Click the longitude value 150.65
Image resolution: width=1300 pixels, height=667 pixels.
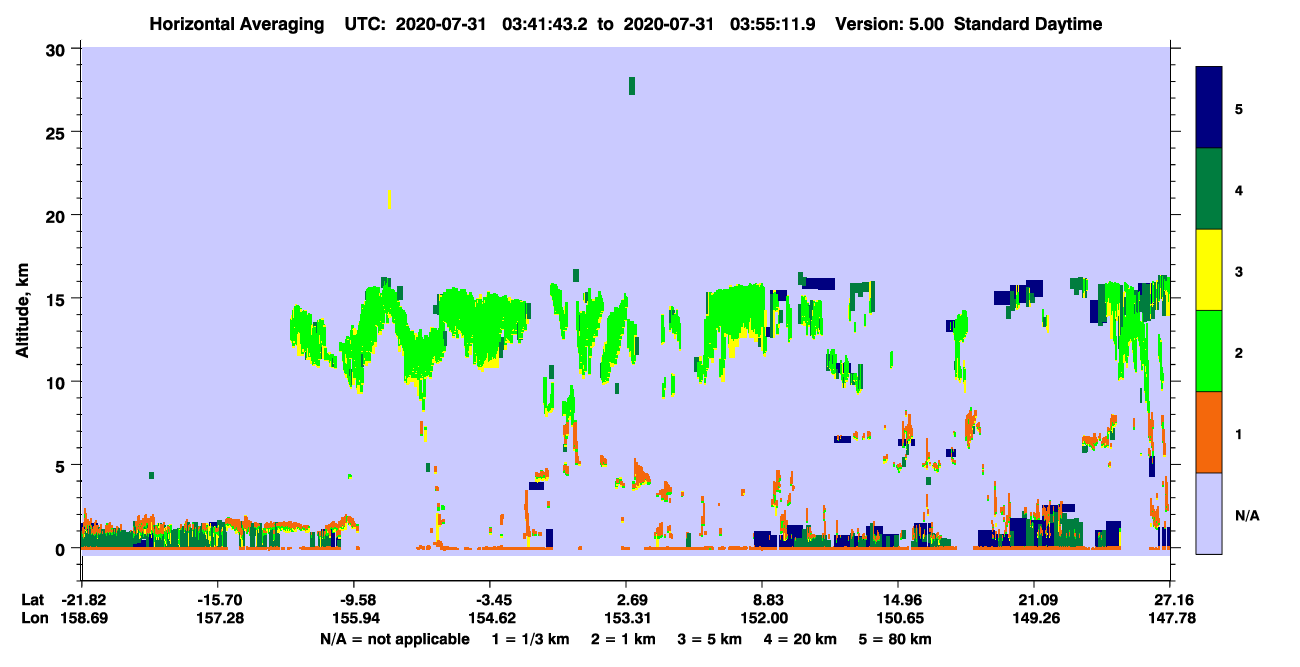[898, 619]
